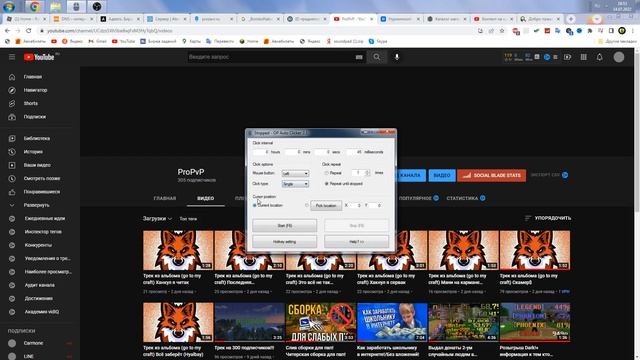Click the YouTube logo
640x360 pixels.
pyautogui.click(x=39, y=57)
